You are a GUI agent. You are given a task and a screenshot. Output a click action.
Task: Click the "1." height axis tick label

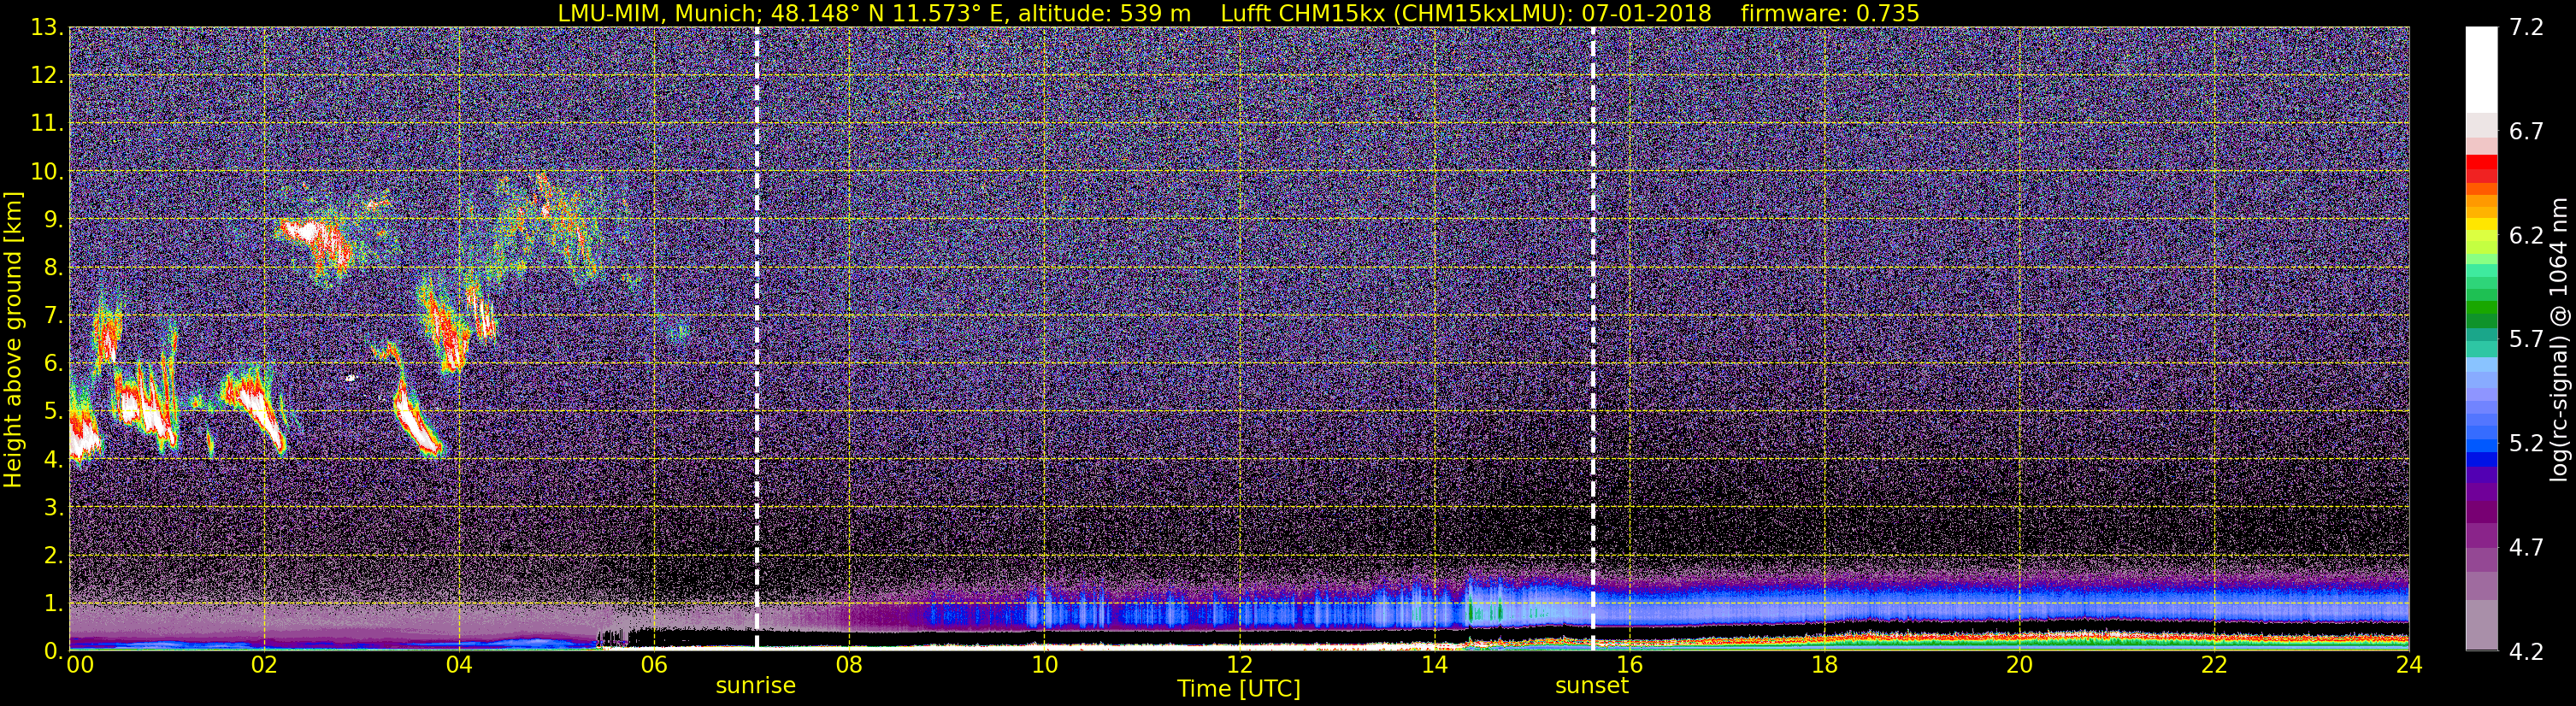point(53,603)
